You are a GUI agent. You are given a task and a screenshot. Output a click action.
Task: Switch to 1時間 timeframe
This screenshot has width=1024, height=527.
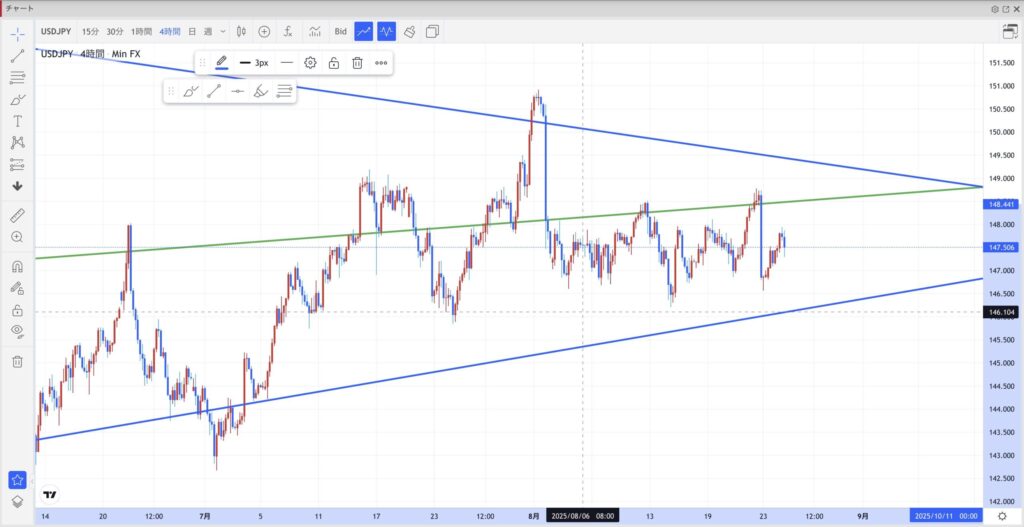click(141, 31)
